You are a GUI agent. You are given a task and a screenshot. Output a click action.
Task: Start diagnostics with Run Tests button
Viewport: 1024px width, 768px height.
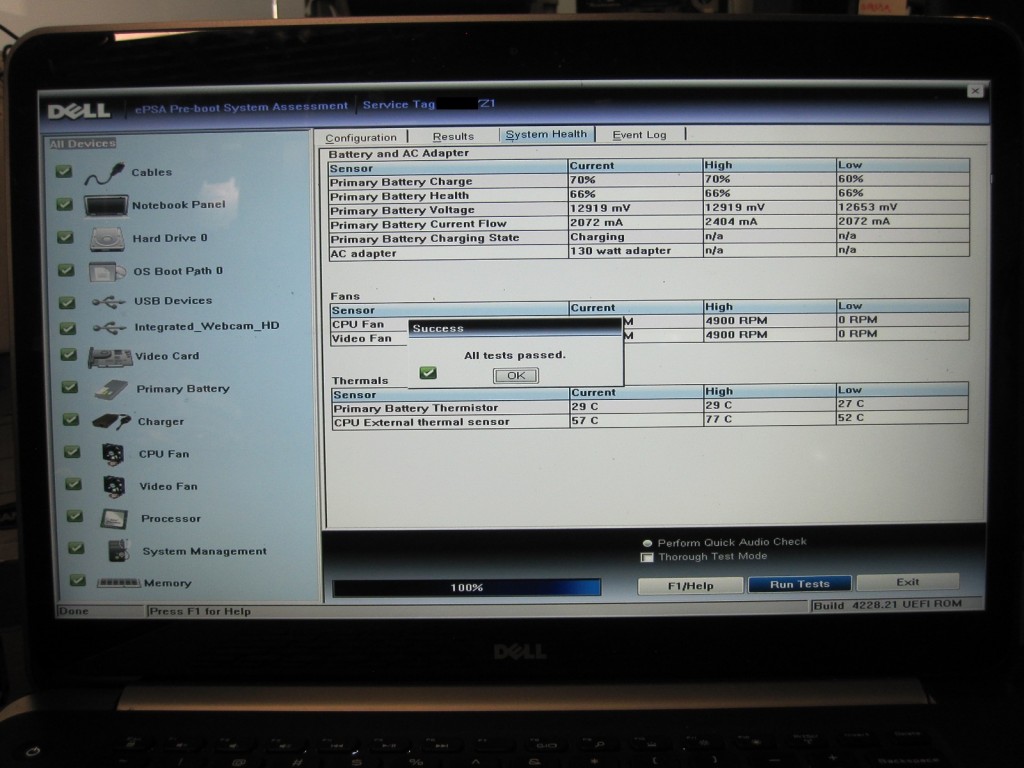pos(799,584)
